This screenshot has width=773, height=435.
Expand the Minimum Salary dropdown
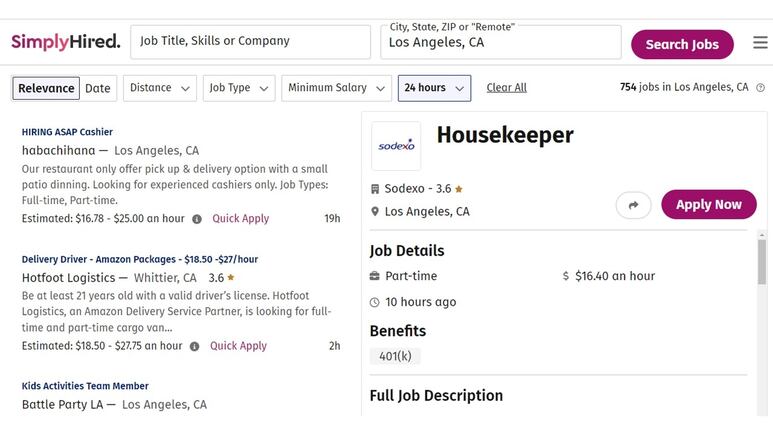(x=336, y=88)
